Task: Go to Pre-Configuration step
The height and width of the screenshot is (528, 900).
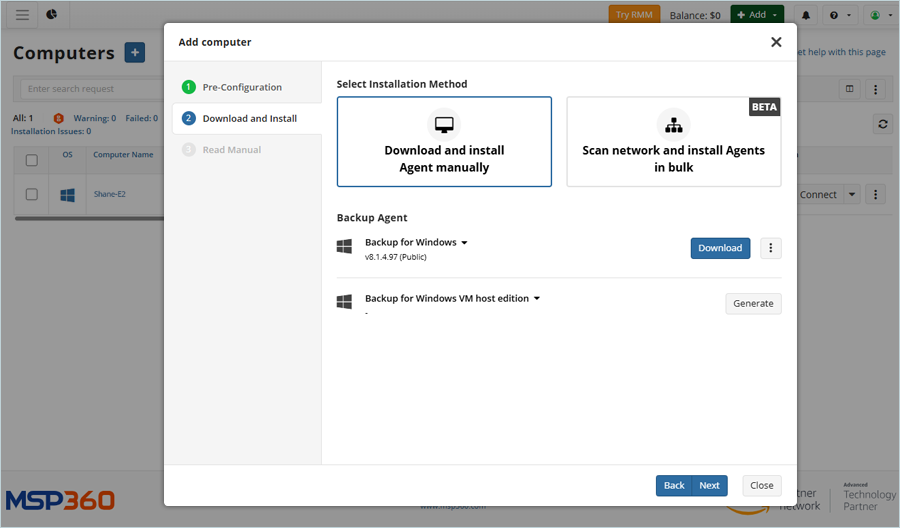Action: [242, 87]
